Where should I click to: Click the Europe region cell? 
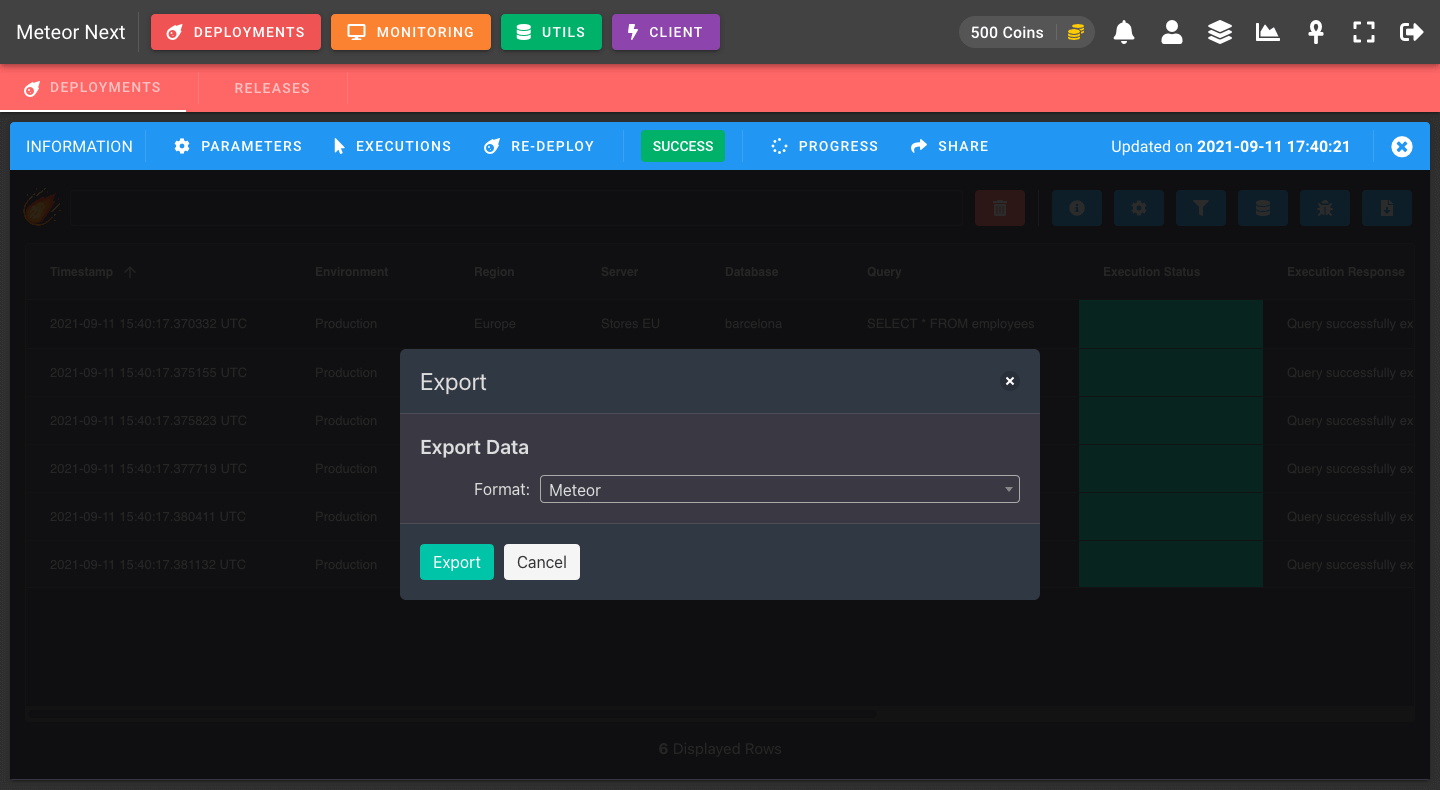tap(495, 324)
